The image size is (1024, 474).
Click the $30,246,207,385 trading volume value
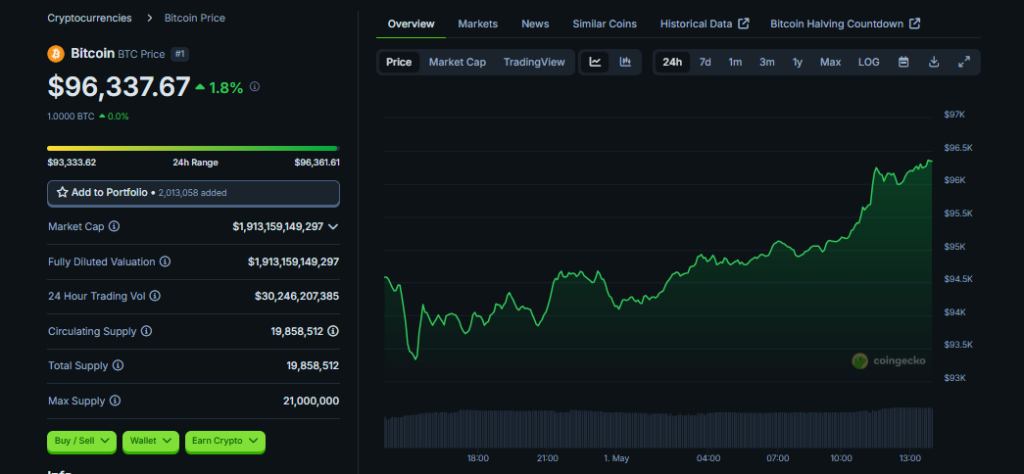pyautogui.click(x=296, y=296)
